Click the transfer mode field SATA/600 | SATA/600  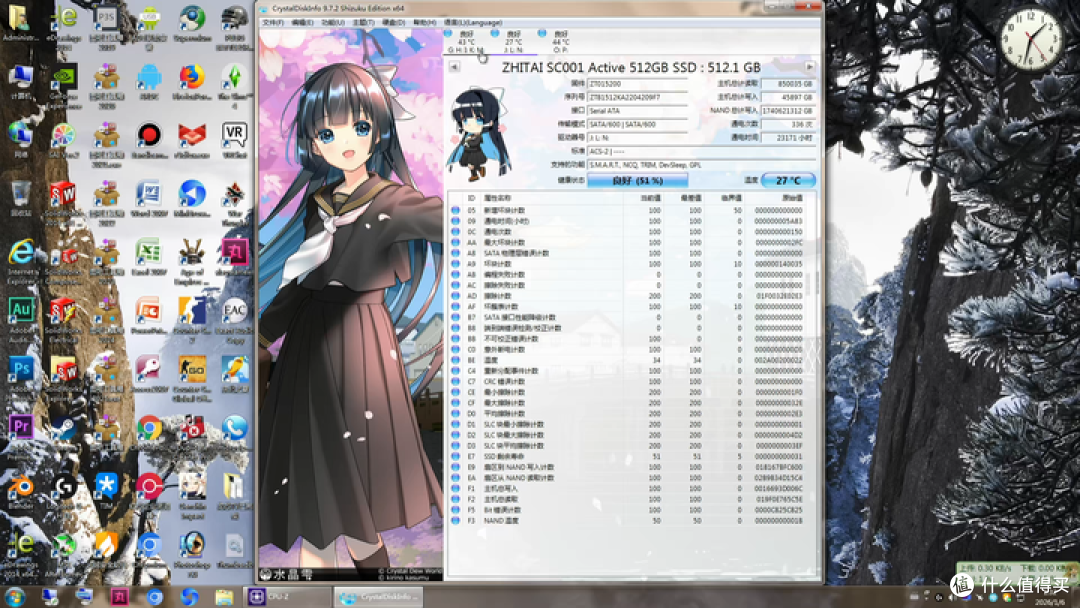[x=637, y=125]
